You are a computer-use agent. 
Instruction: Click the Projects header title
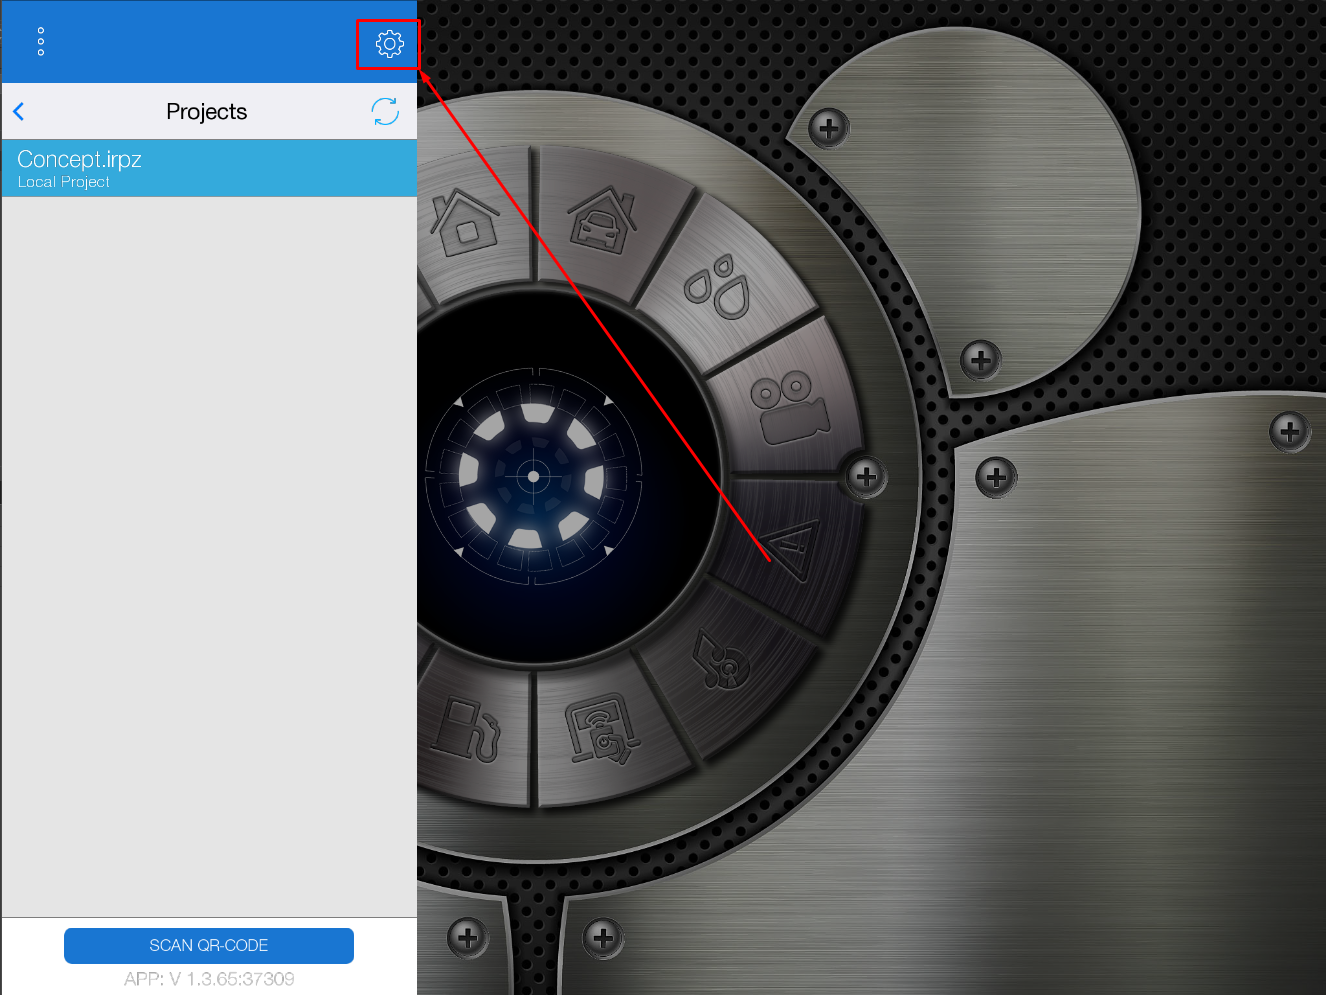[x=206, y=111]
